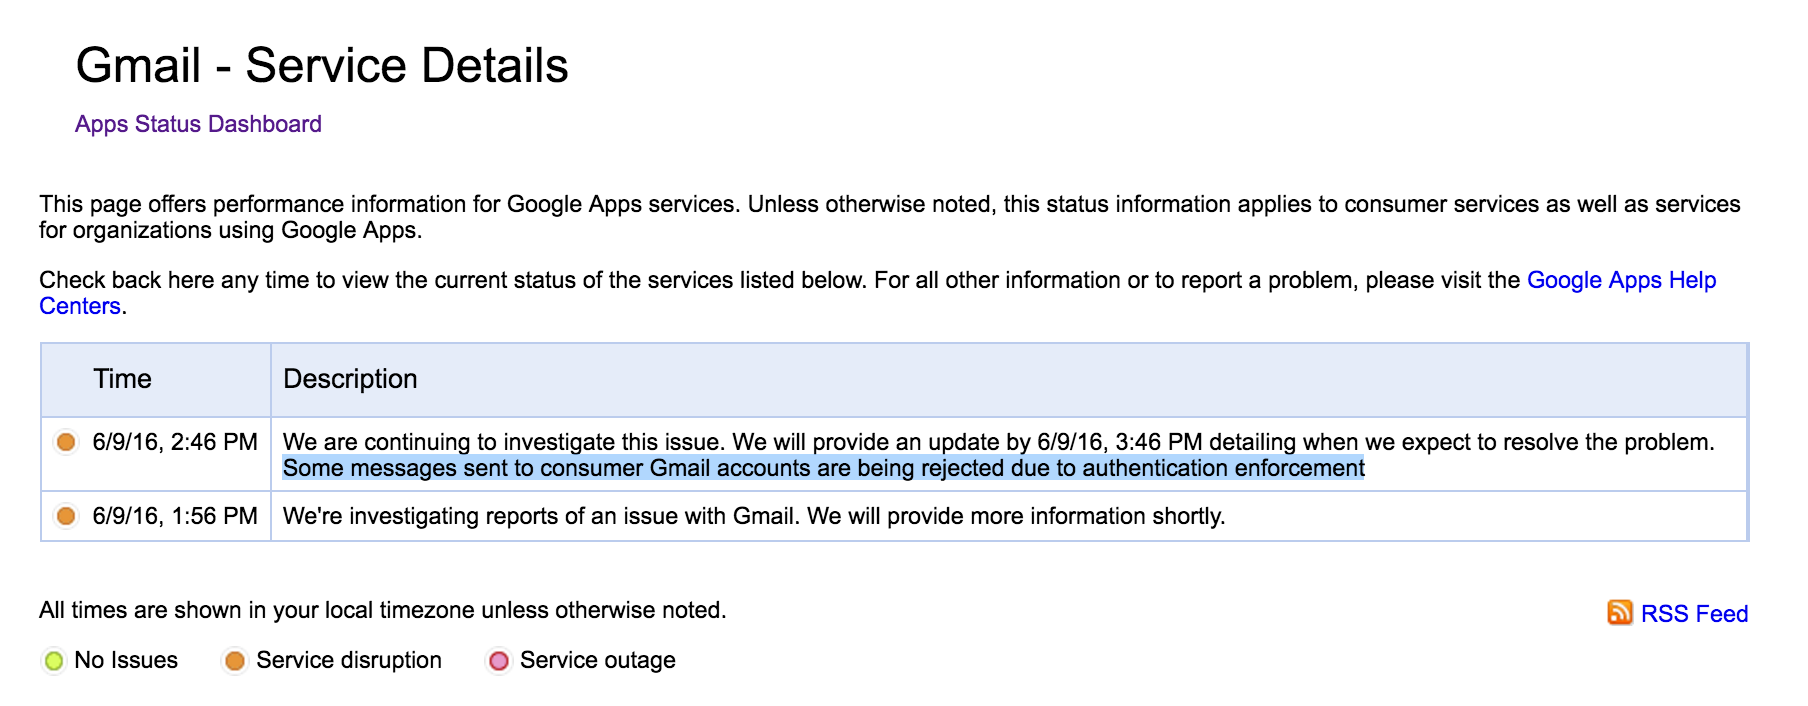
Task: Select the 6/9/16, 2:46 PM timestamp
Action: [175, 442]
